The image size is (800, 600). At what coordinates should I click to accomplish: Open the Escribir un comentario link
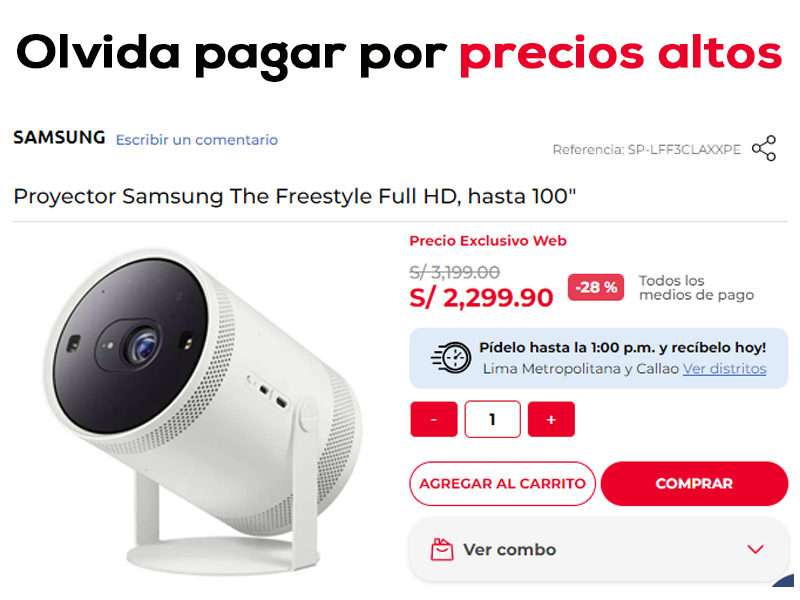pos(197,140)
